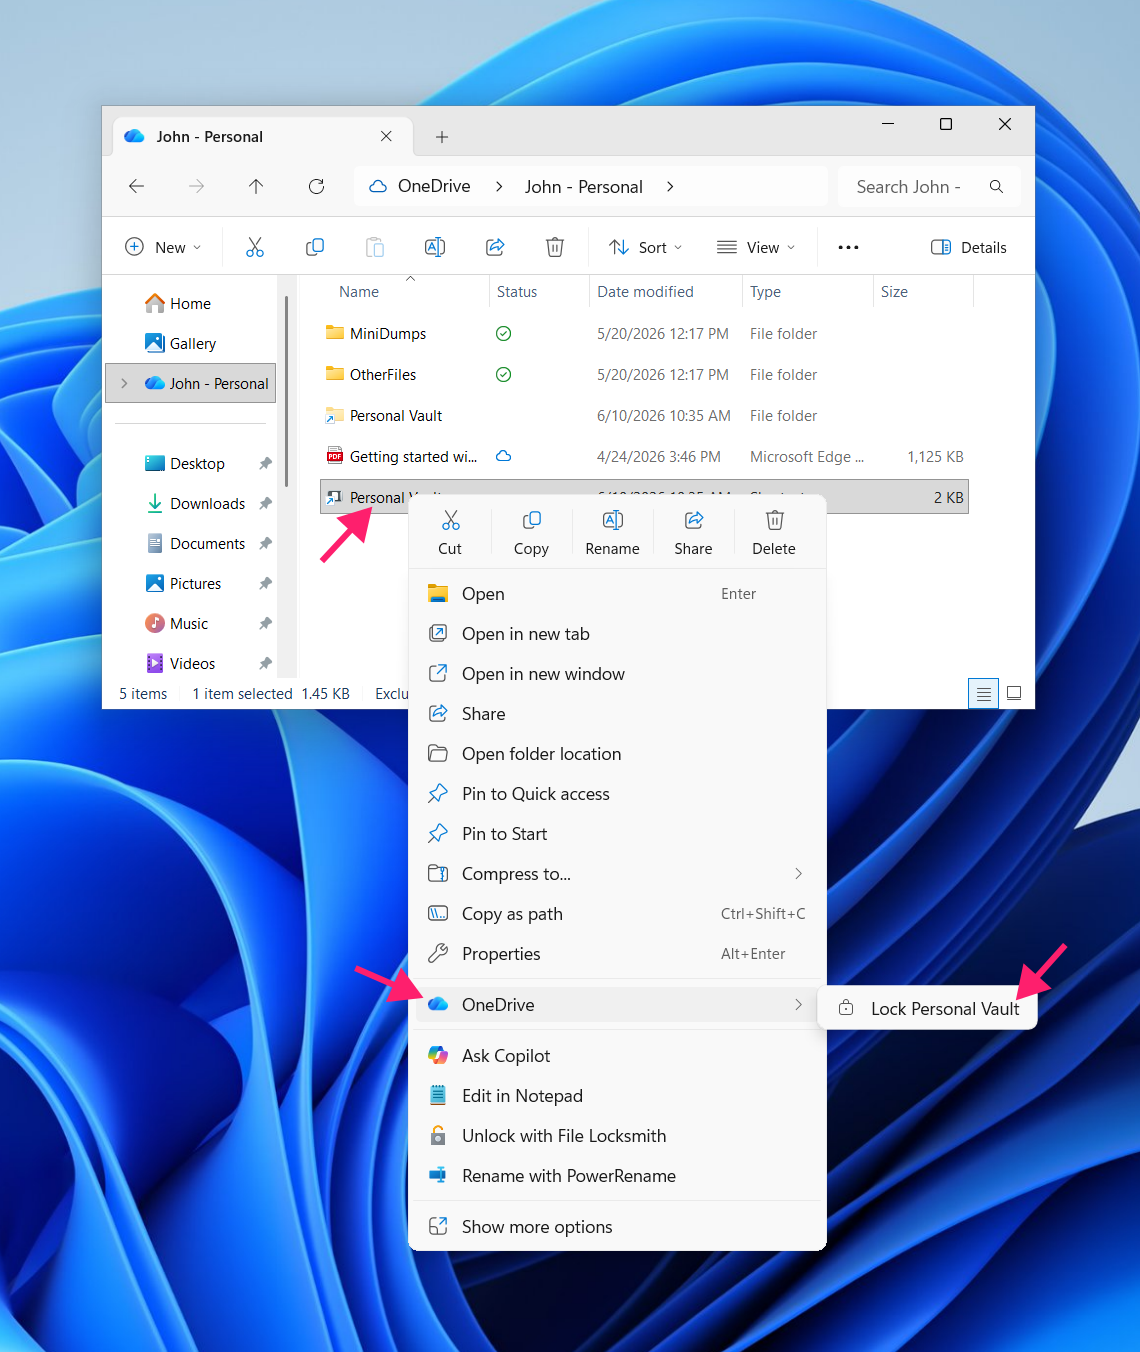
Task: Click the search magnifier icon
Action: (x=996, y=186)
